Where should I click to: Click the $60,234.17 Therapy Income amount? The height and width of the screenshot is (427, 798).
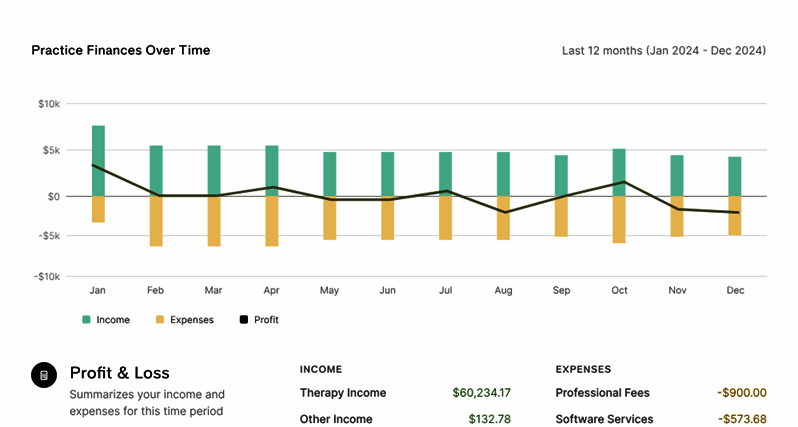481,393
